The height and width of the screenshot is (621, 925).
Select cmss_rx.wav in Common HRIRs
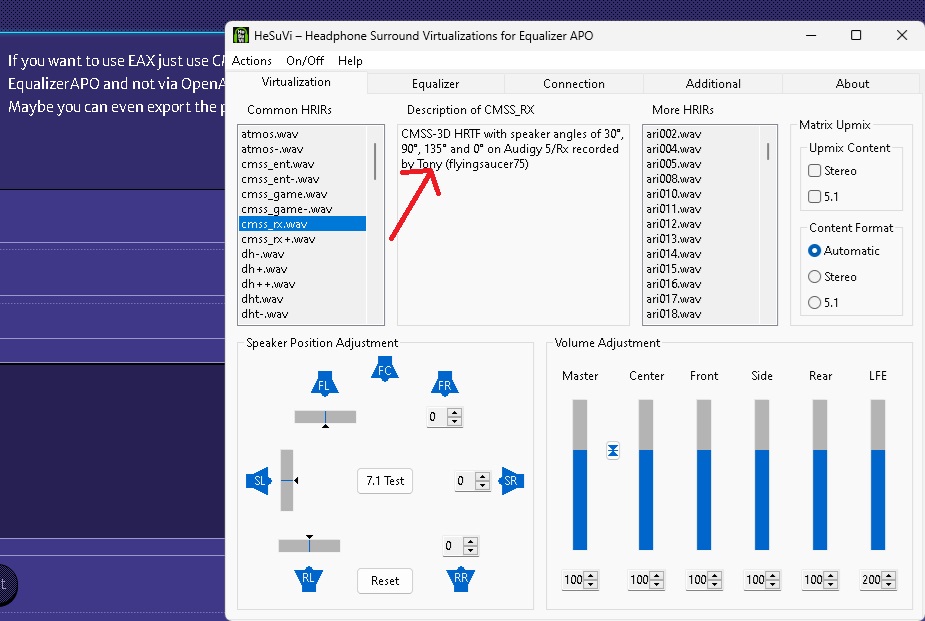[x=302, y=224]
